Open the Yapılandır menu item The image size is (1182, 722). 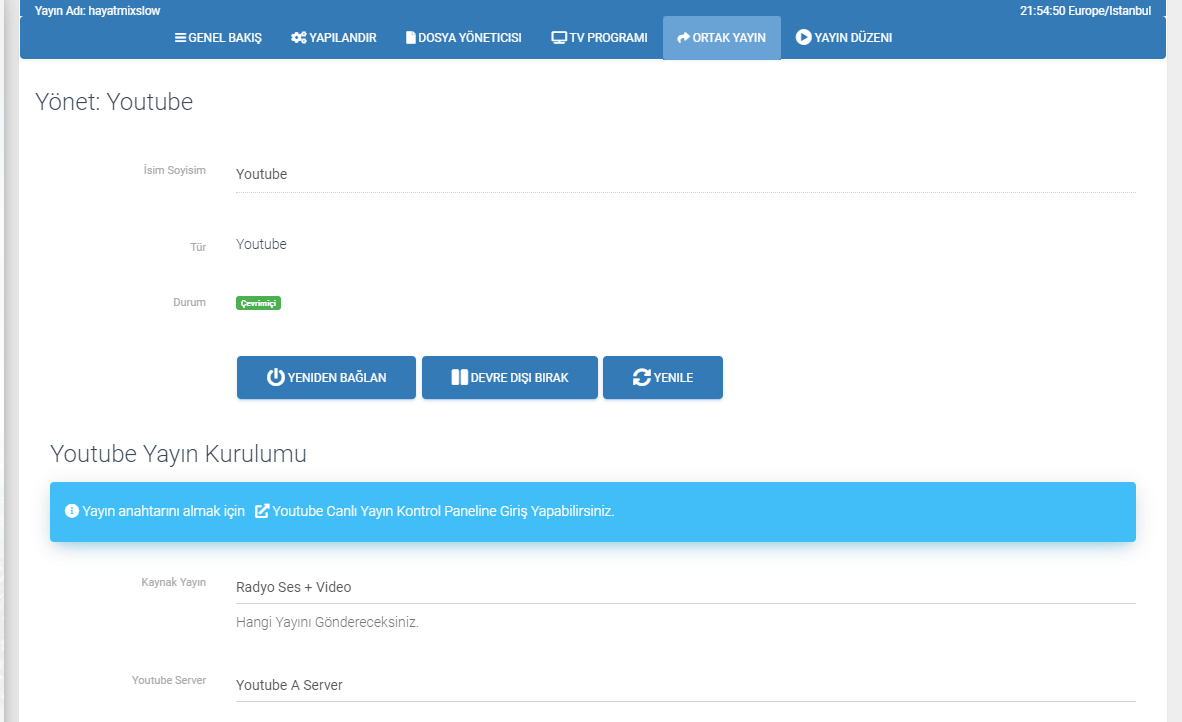[x=333, y=38]
